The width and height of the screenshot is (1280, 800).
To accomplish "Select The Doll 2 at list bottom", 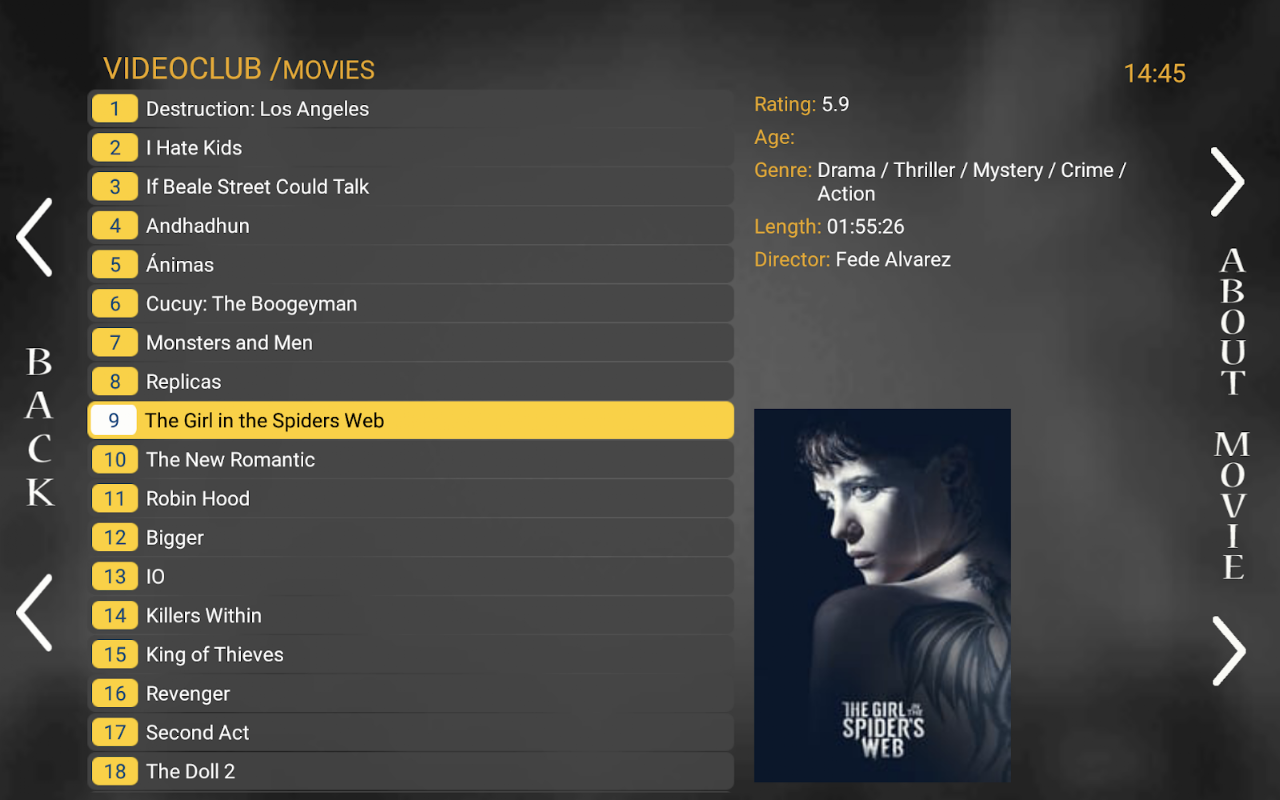I will [411, 772].
